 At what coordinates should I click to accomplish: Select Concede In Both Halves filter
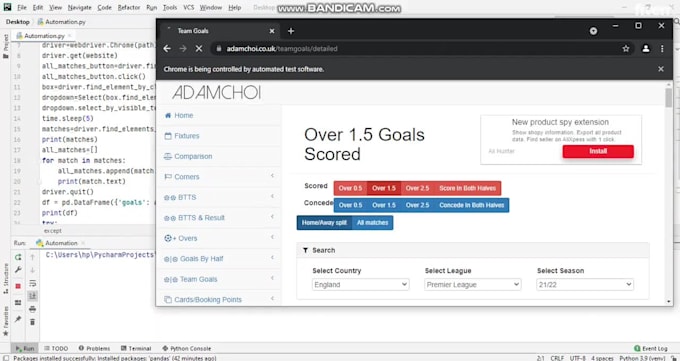pyautogui.click(x=471, y=205)
